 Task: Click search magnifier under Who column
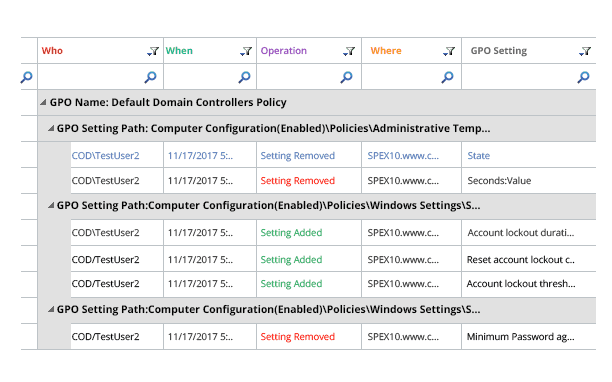point(150,77)
